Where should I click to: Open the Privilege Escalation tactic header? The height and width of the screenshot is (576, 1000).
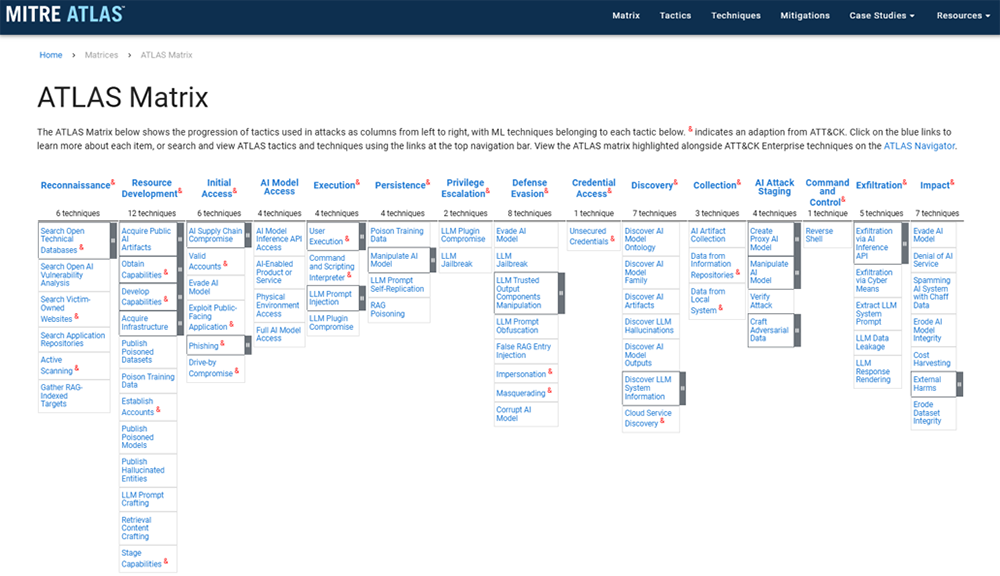[x=464, y=188]
